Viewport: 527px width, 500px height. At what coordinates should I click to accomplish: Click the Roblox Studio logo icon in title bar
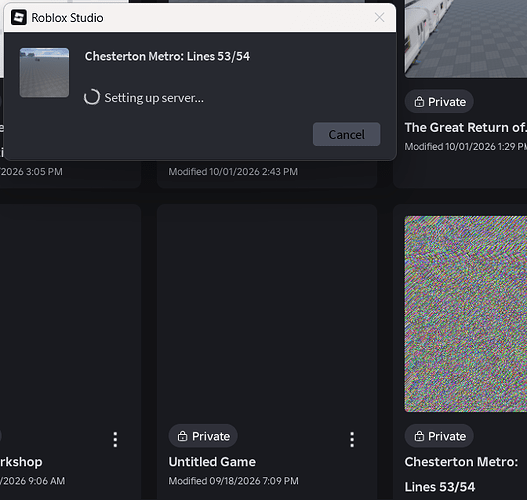tap(18, 17)
